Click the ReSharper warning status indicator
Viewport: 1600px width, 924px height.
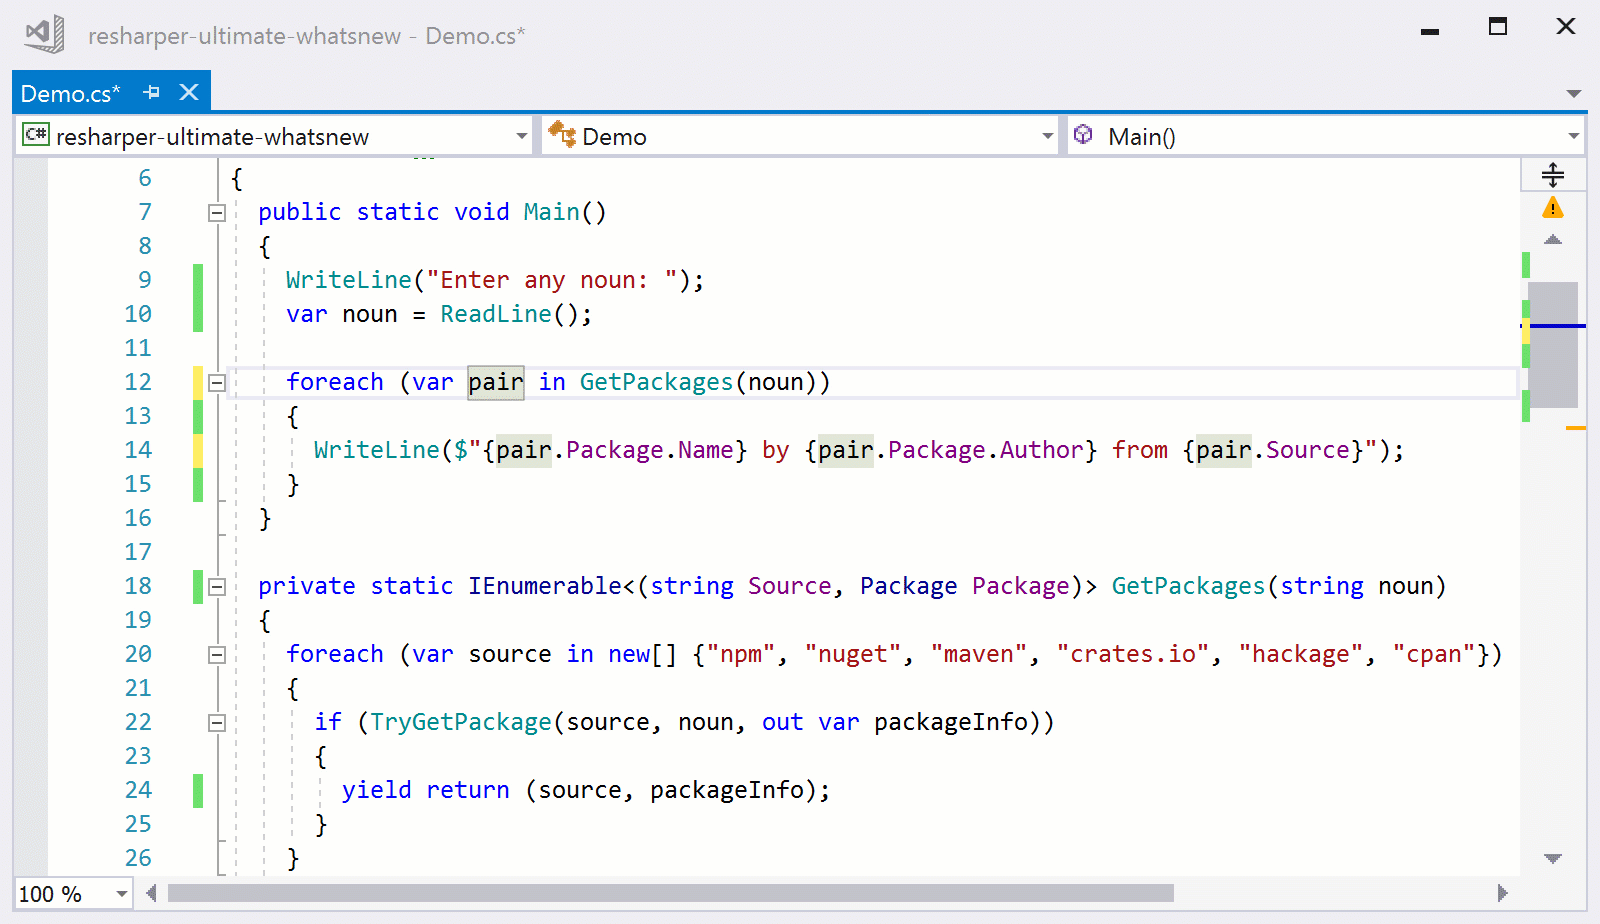coord(1553,208)
